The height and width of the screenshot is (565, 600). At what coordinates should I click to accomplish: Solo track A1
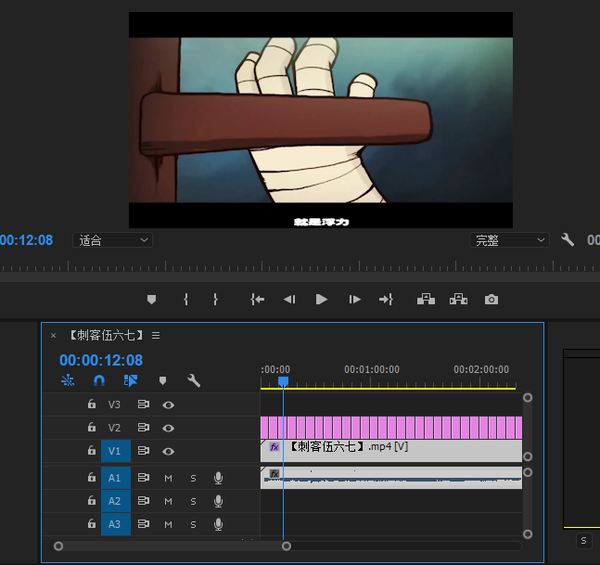193,478
